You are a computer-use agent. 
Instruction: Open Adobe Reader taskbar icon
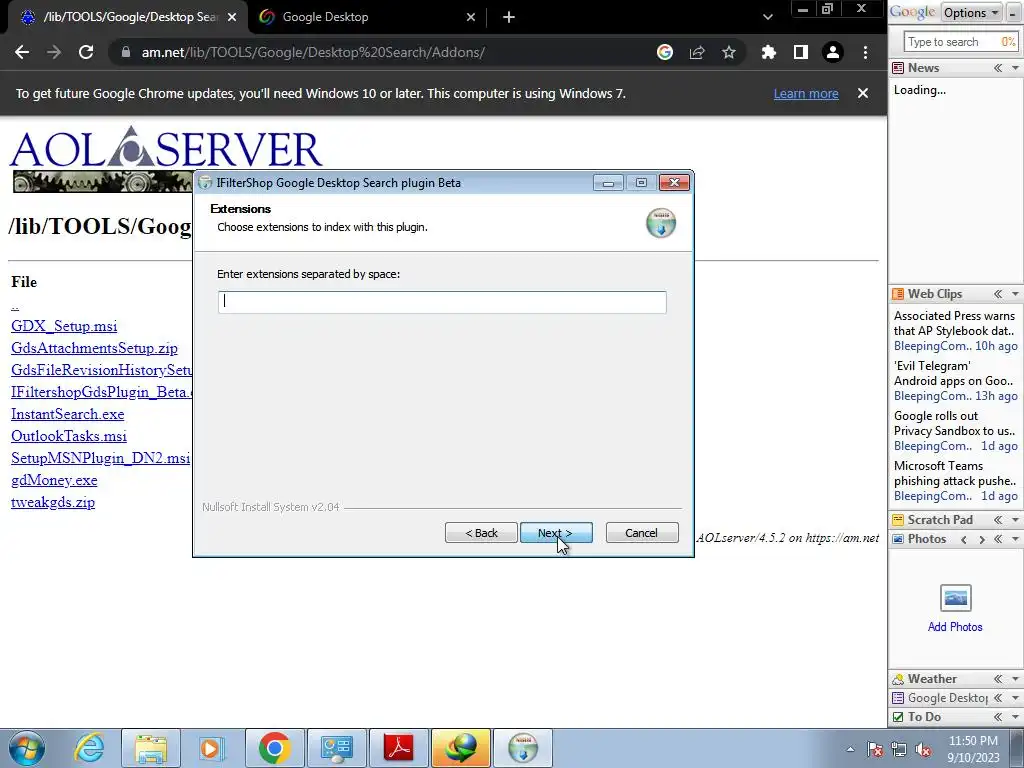(x=399, y=748)
